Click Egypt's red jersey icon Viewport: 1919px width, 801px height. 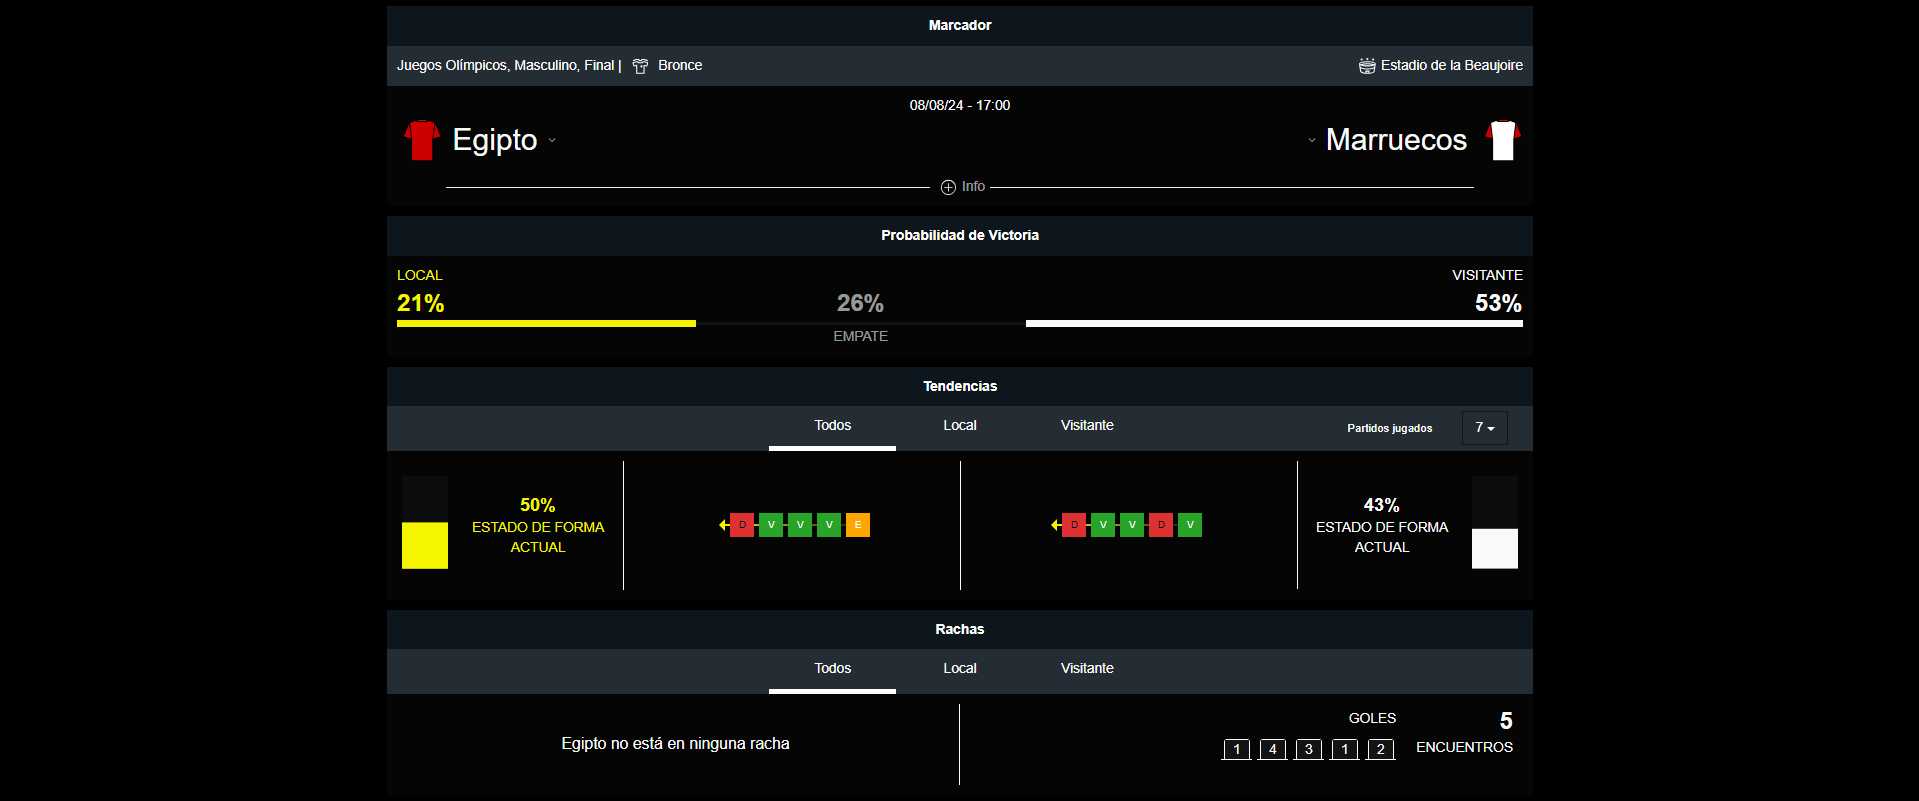click(x=421, y=140)
